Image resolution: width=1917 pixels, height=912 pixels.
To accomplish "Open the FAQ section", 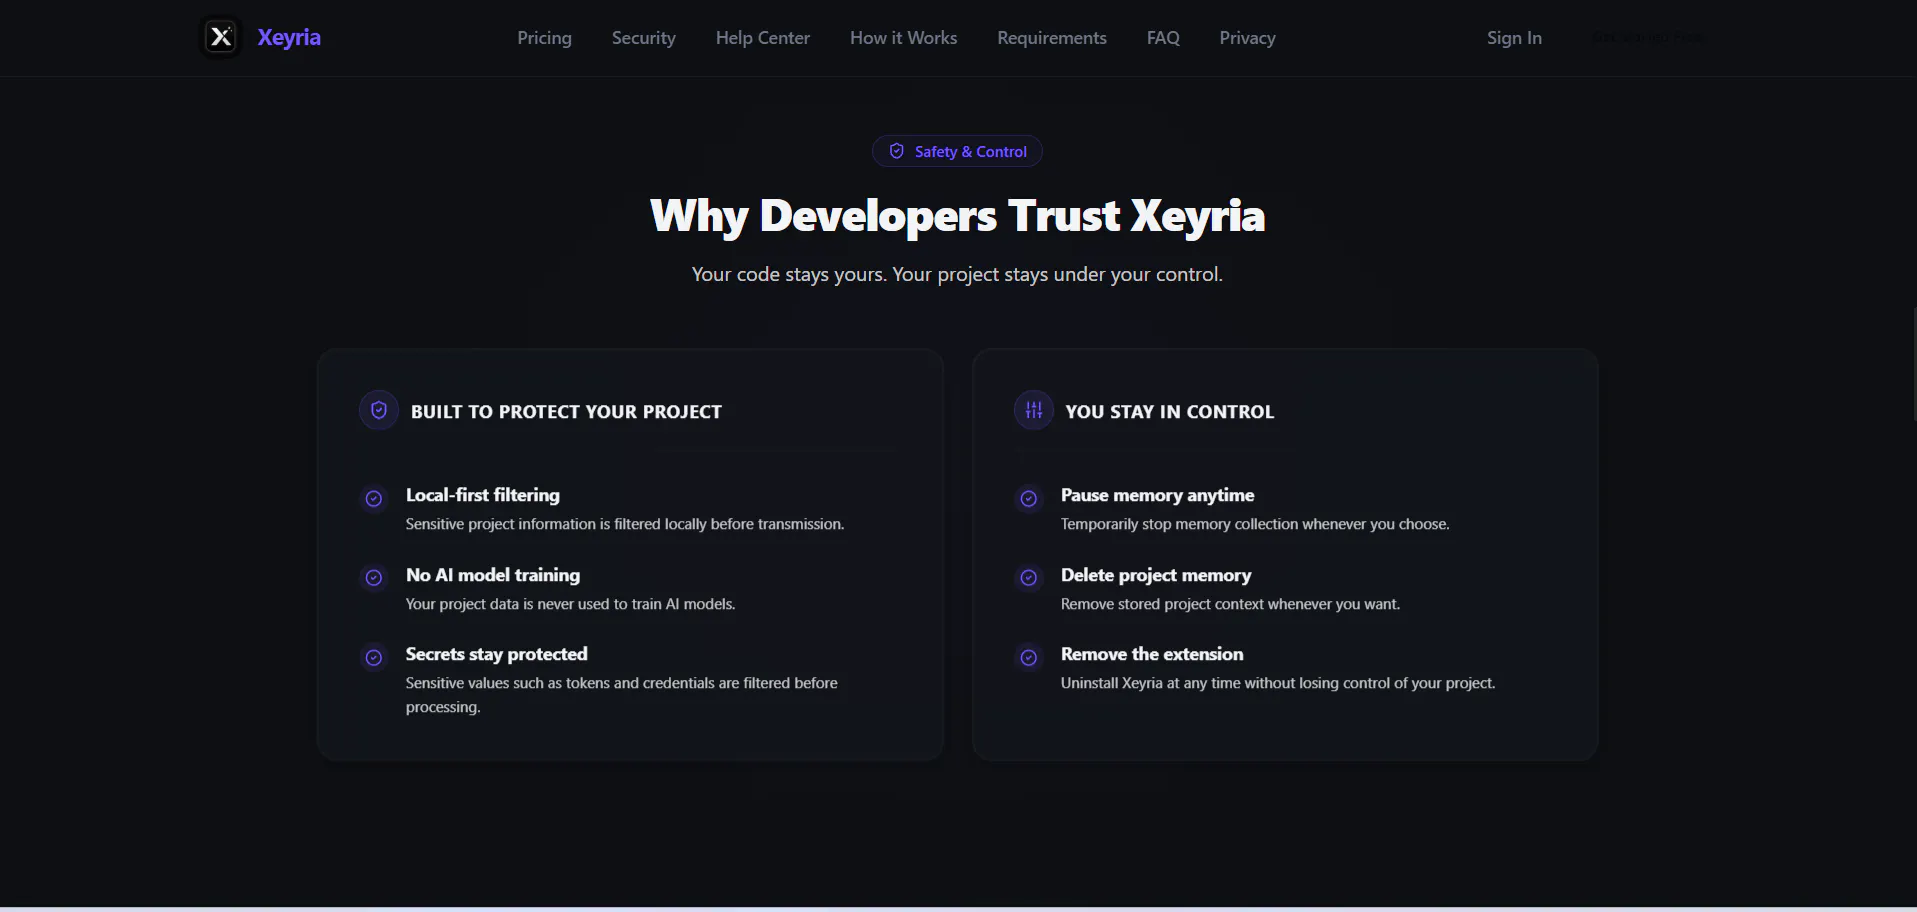I will point(1163,38).
